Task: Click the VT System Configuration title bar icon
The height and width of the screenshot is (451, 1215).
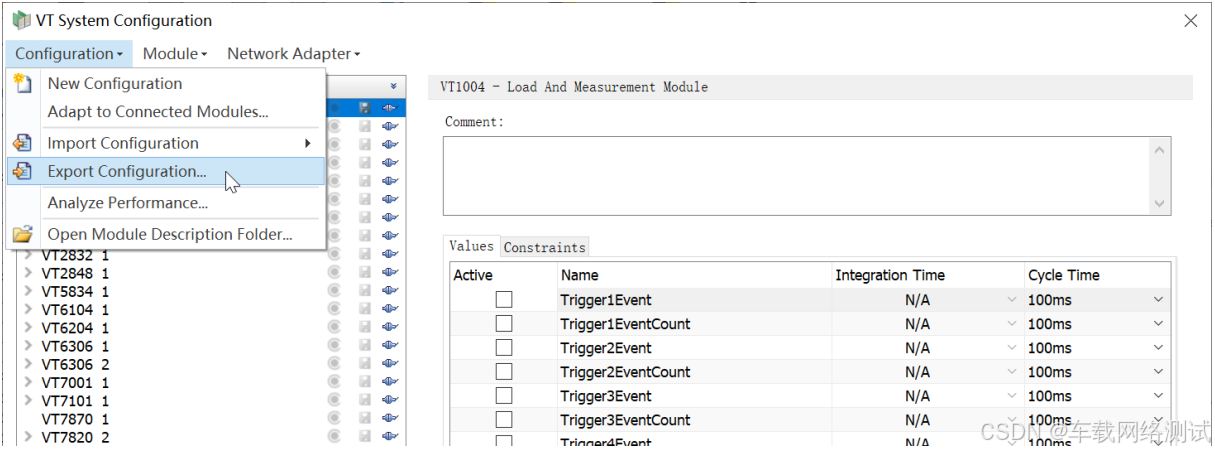Action: pyautogui.click(x=21, y=20)
